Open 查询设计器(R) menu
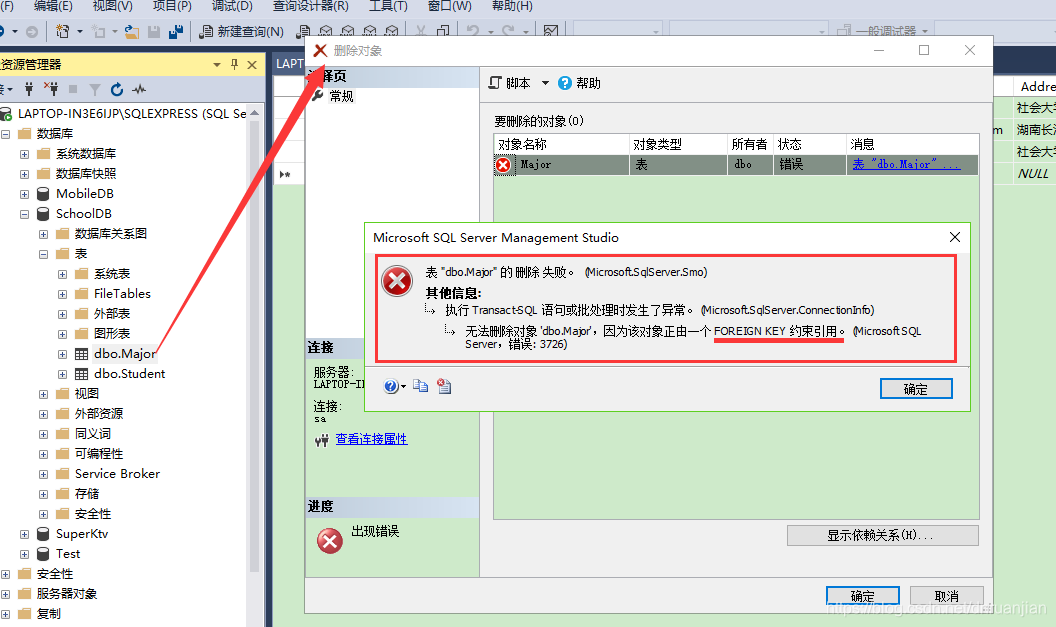The height and width of the screenshot is (627, 1056). pyautogui.click(x=310, y=6)
